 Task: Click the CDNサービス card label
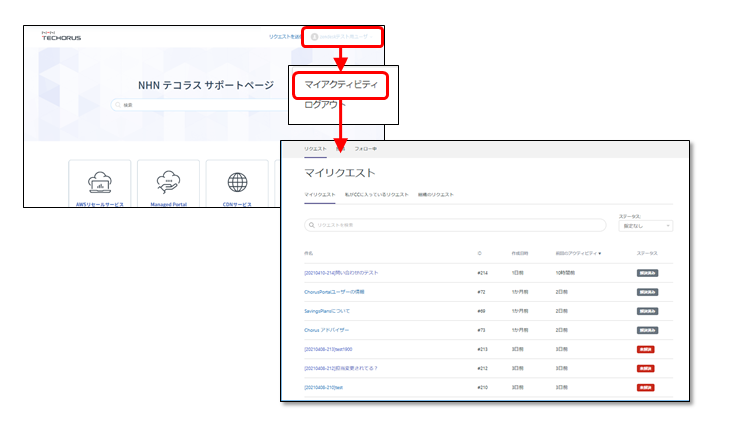pyautogui.click(x=237, y=204)
